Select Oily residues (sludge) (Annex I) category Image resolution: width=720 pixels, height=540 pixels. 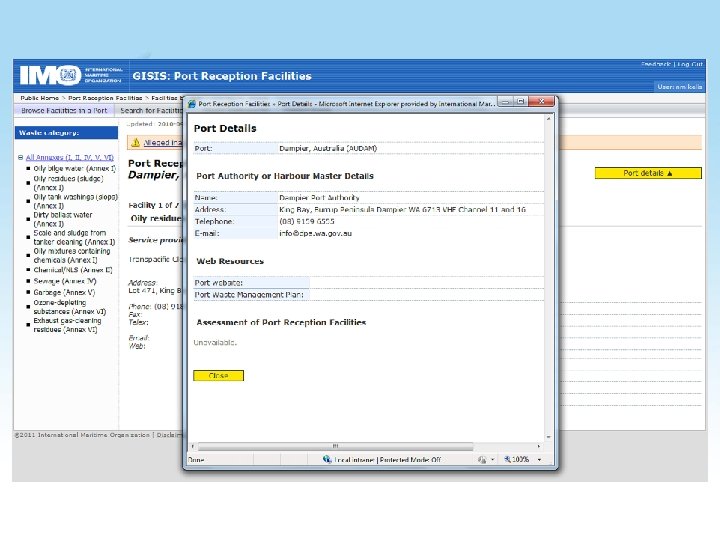coord(68,183)
